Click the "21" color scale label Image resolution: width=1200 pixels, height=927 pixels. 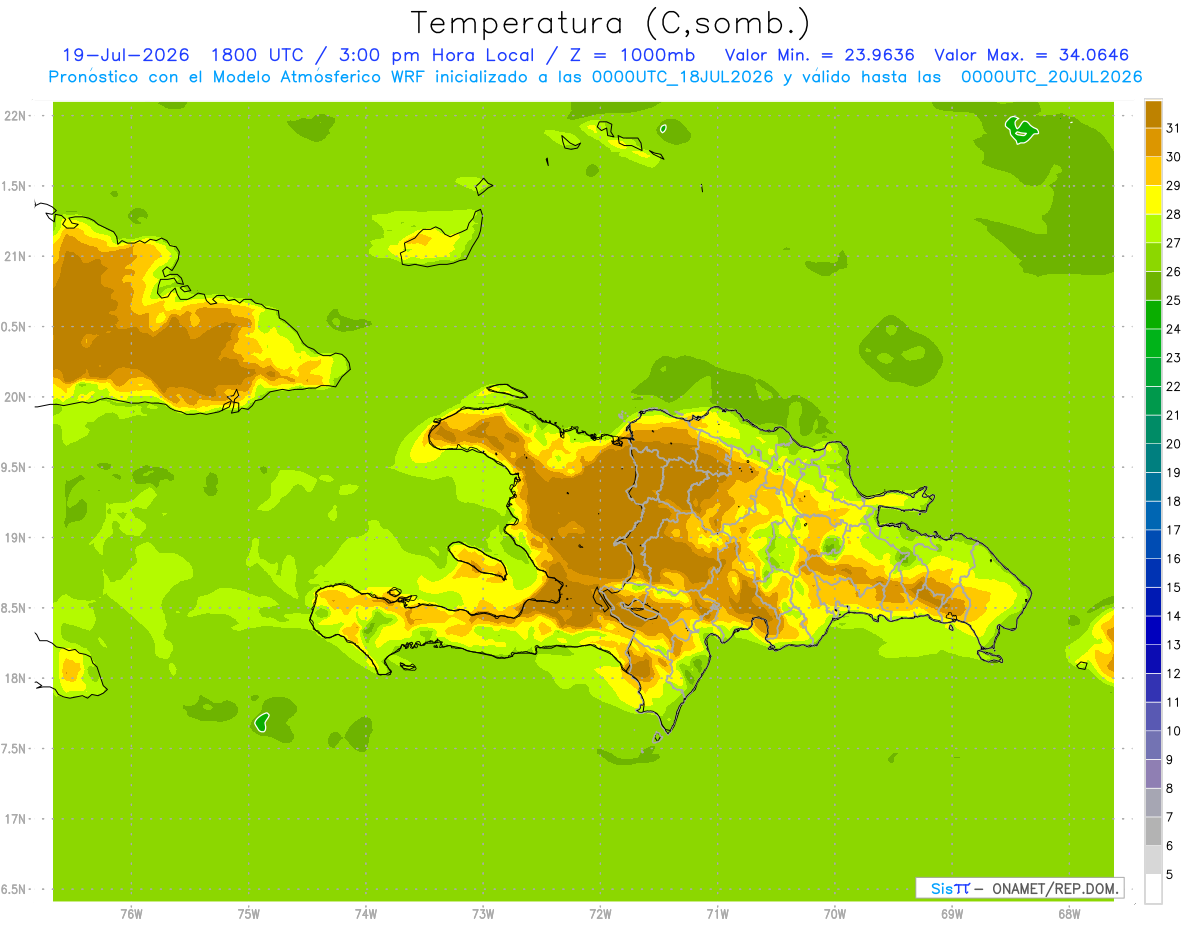(1174, 415)
